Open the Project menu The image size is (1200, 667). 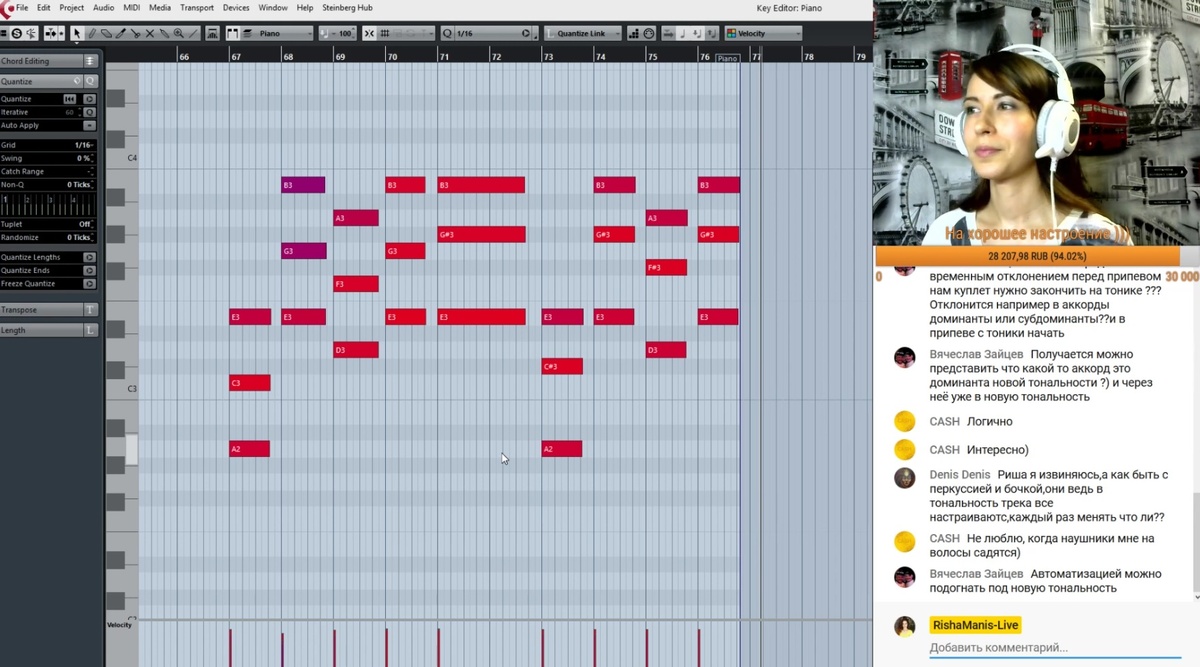coord(71,7)
